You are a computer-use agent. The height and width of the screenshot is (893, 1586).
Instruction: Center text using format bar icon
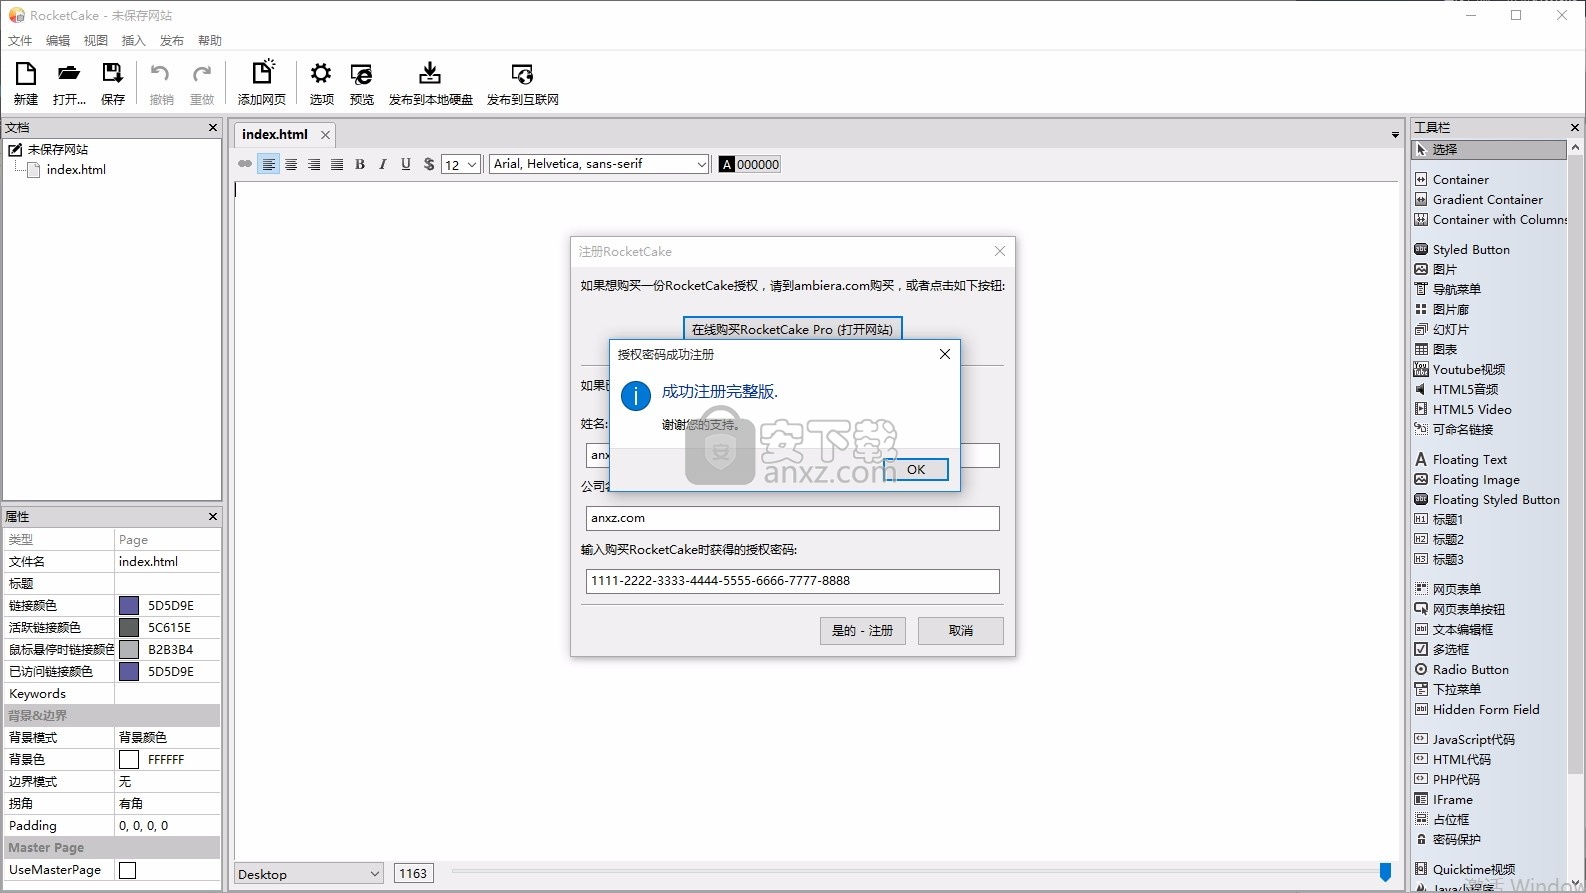(x=291, y=164)
